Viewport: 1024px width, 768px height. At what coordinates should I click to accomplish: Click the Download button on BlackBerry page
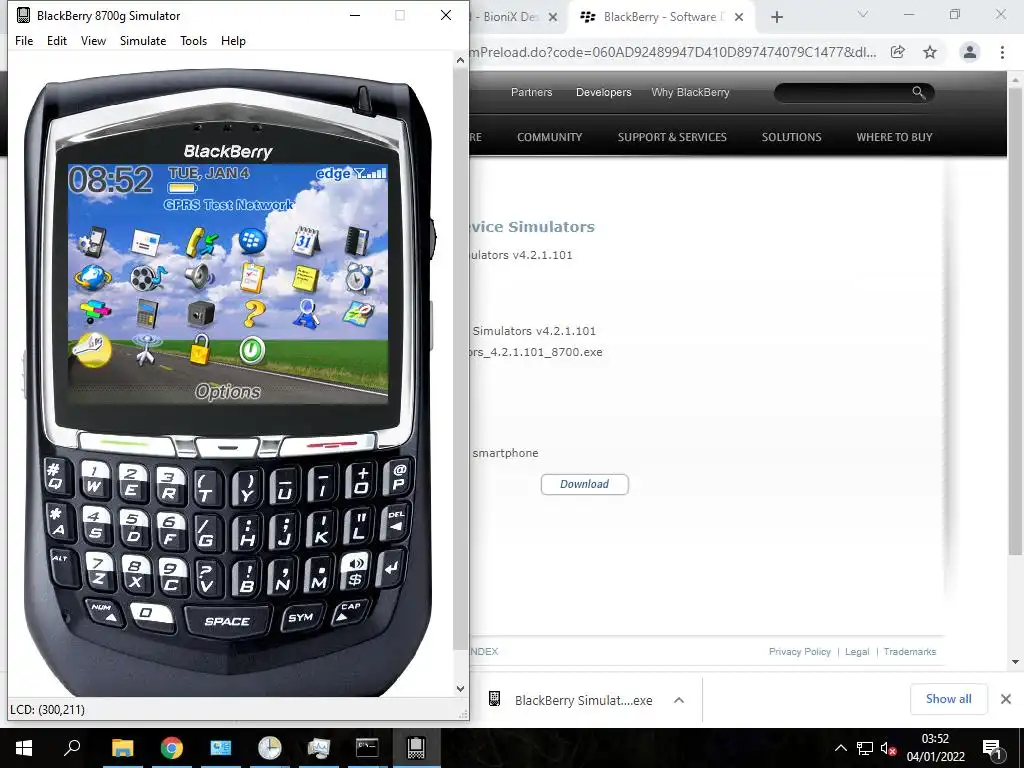click(x=584, y=484)
